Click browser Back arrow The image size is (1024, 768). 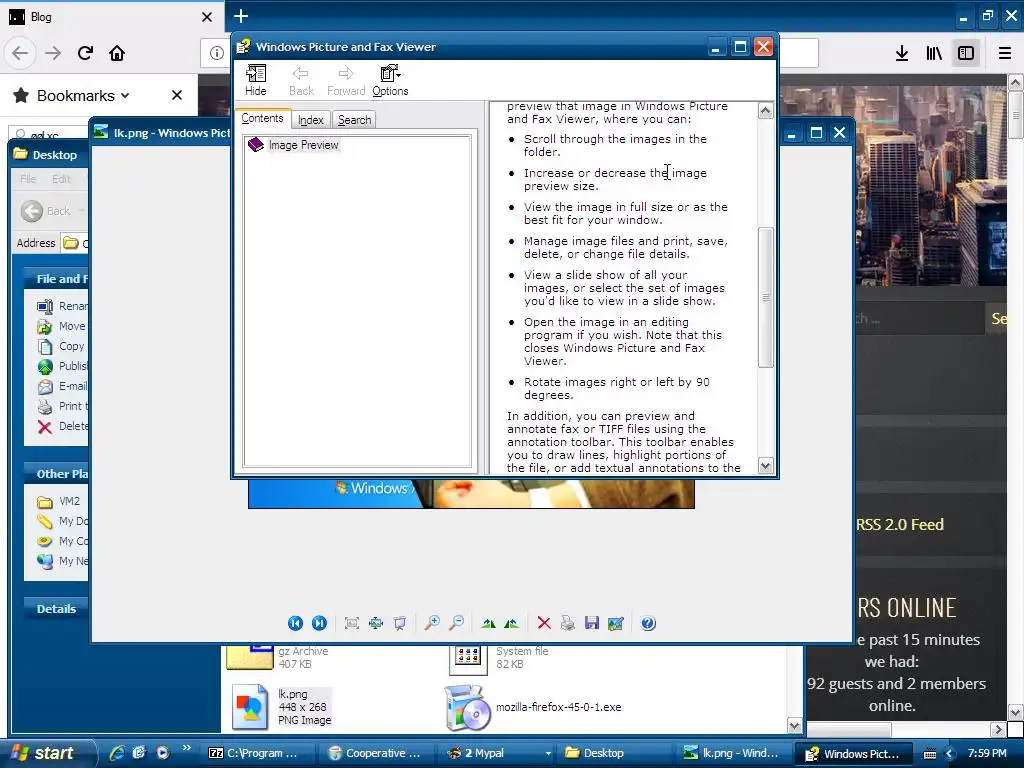(x=20, y=53)
